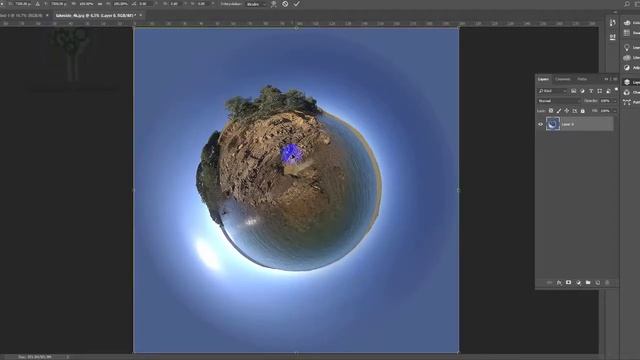Open collapsed Channels panel icon in dock
The height and width of the screenshot is (360, 640).
click(x=627, y=92)
